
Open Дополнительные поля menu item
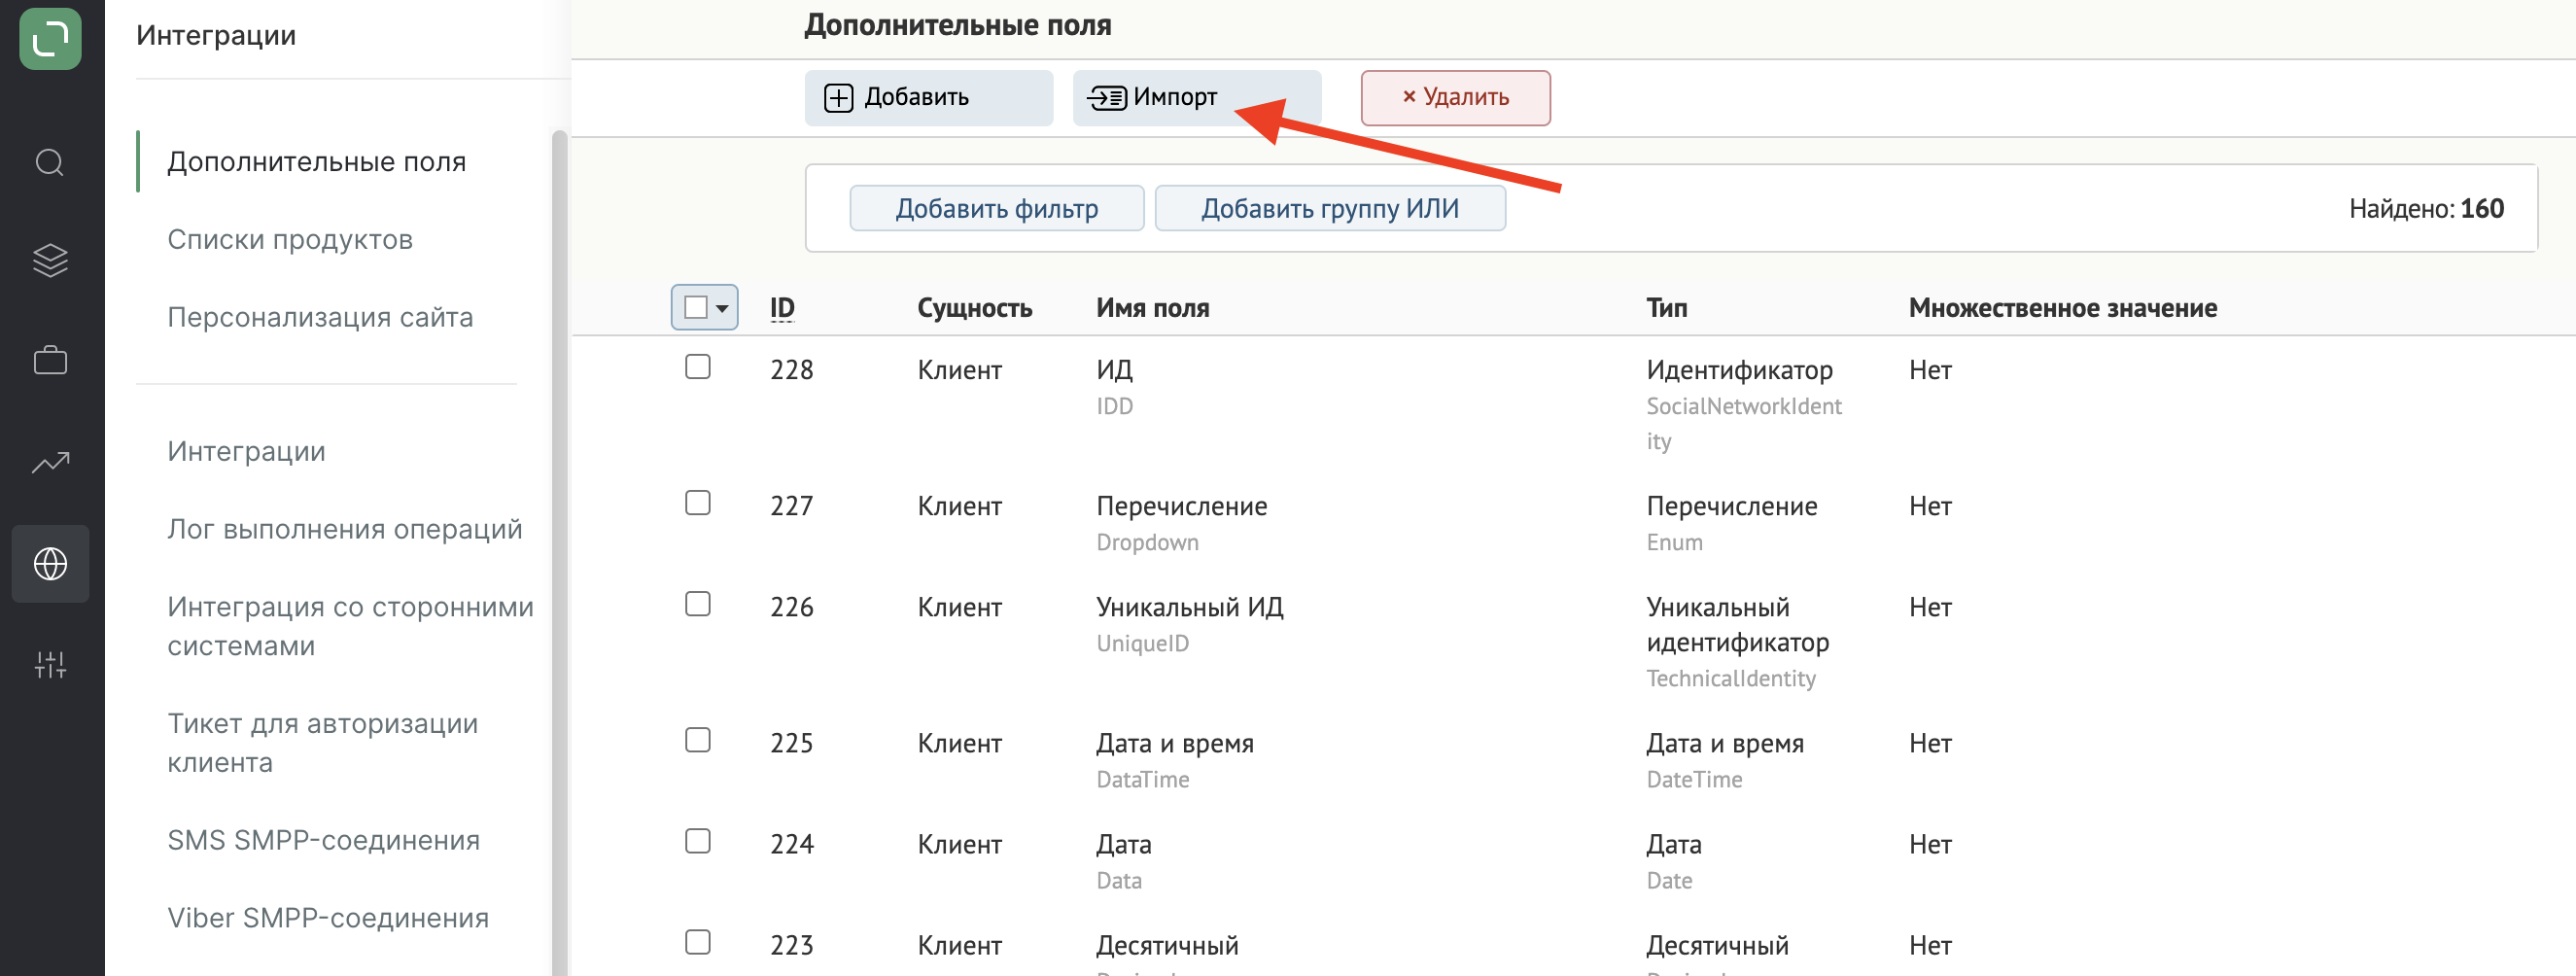click(316, 162)
